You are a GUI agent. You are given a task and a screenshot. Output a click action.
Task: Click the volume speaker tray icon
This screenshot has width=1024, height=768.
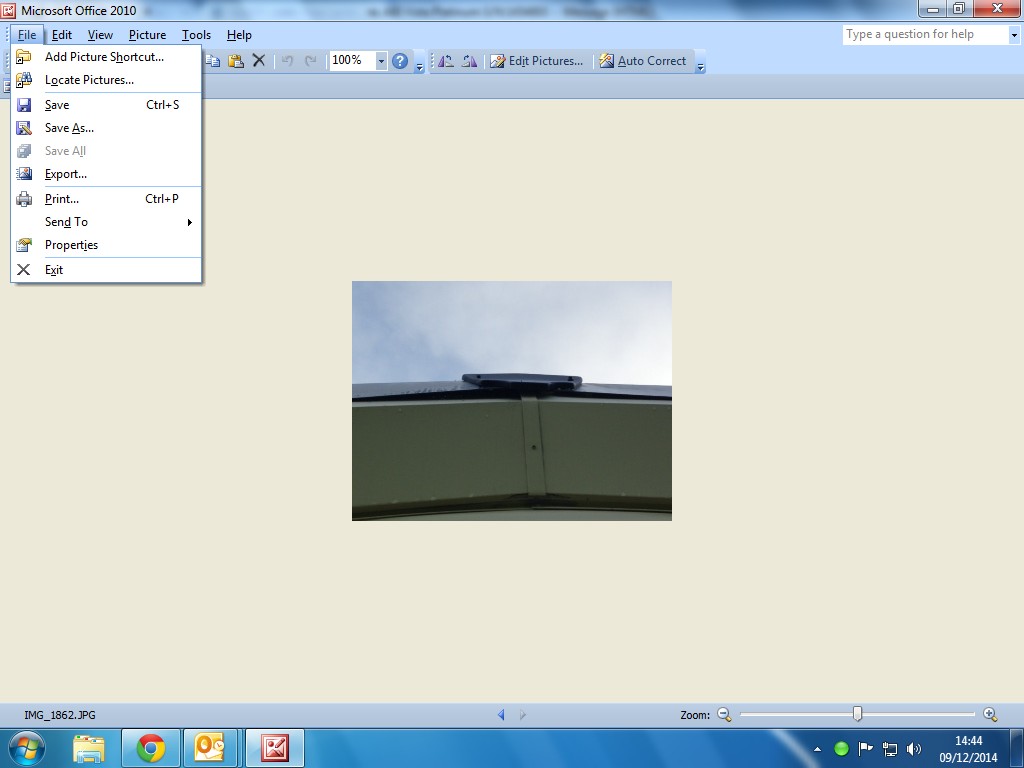tap(914, 749)
